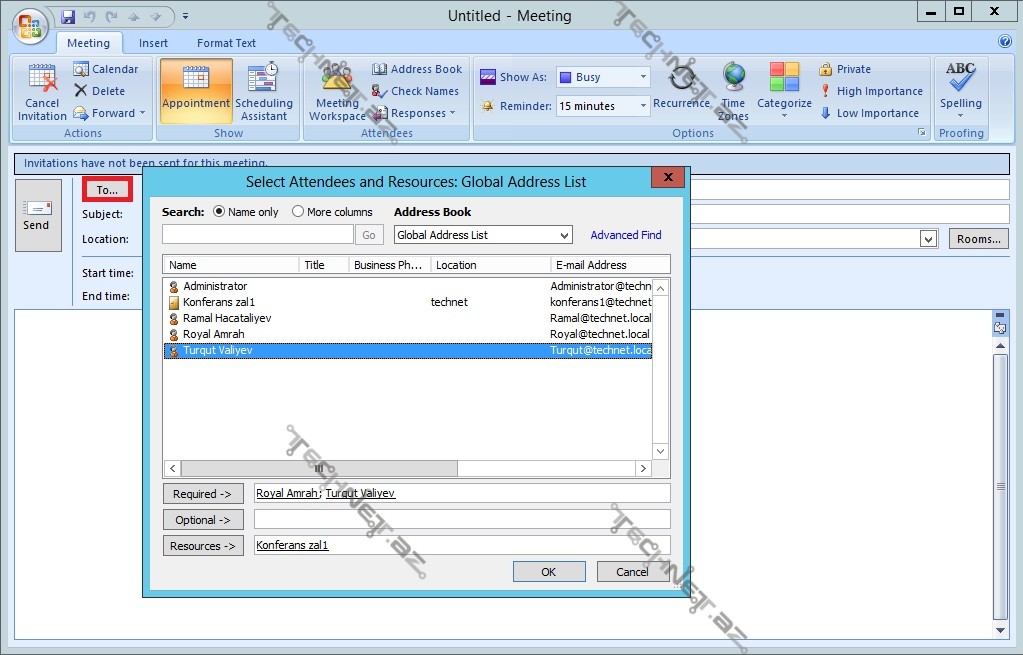The height and width of the screenshot is (655, 1023).
Task: Select the Name only radio button
Action: 219,212
